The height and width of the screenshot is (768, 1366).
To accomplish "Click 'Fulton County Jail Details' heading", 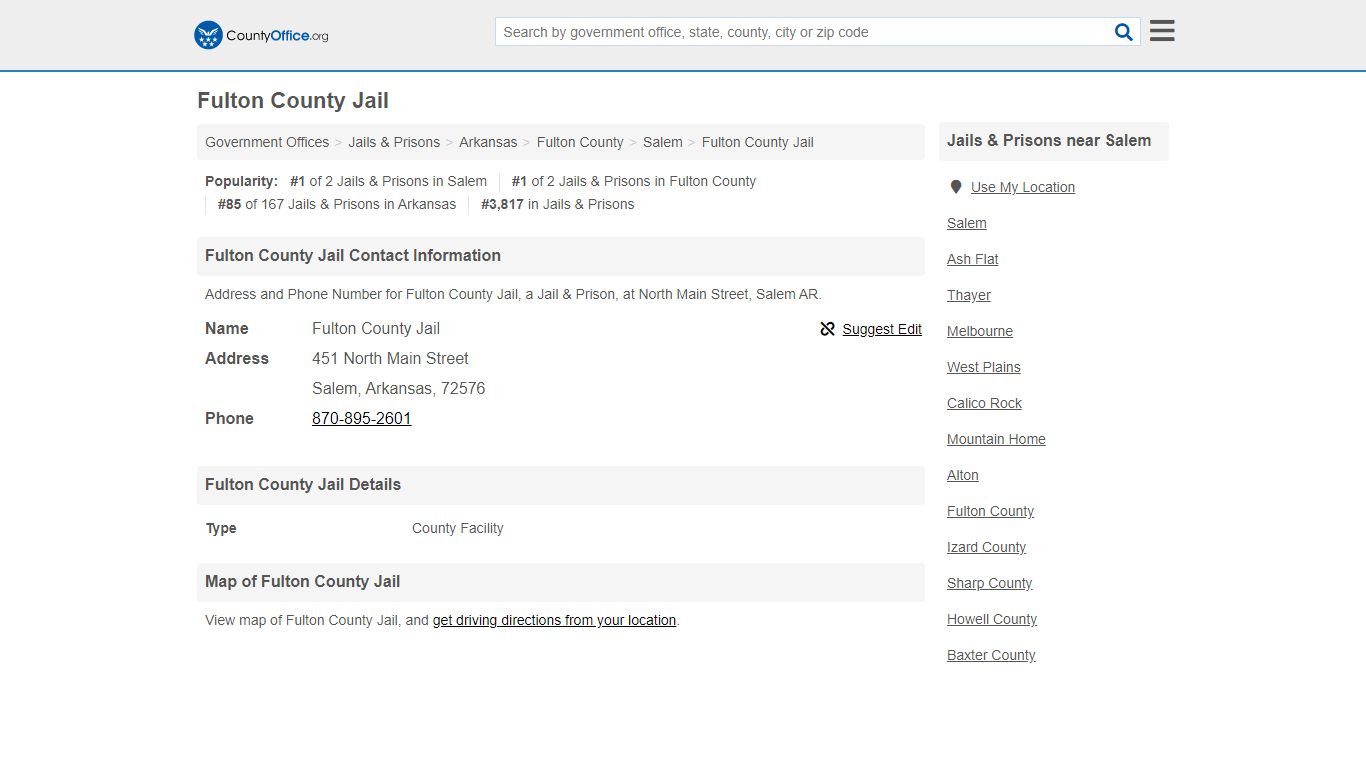I will tap(303, 484).
